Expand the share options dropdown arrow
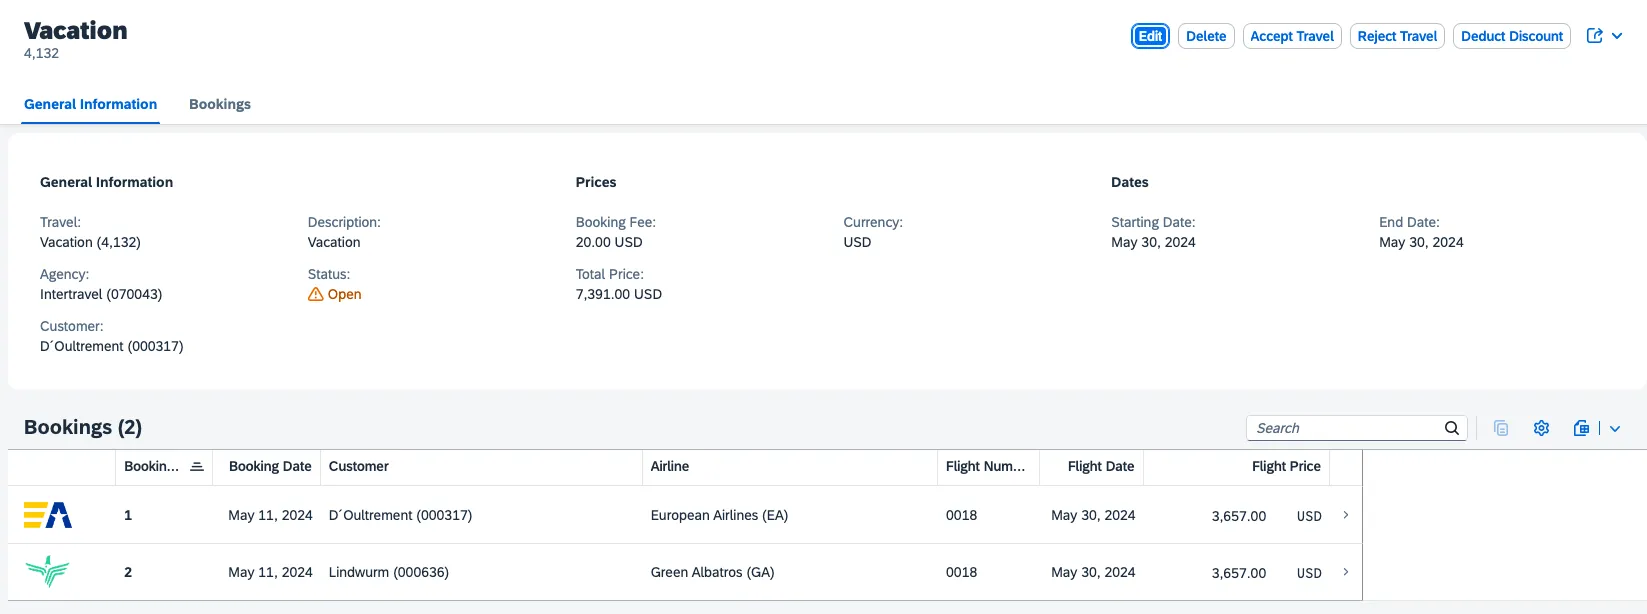1647x614 pixels. click(x=1617, y=36)
